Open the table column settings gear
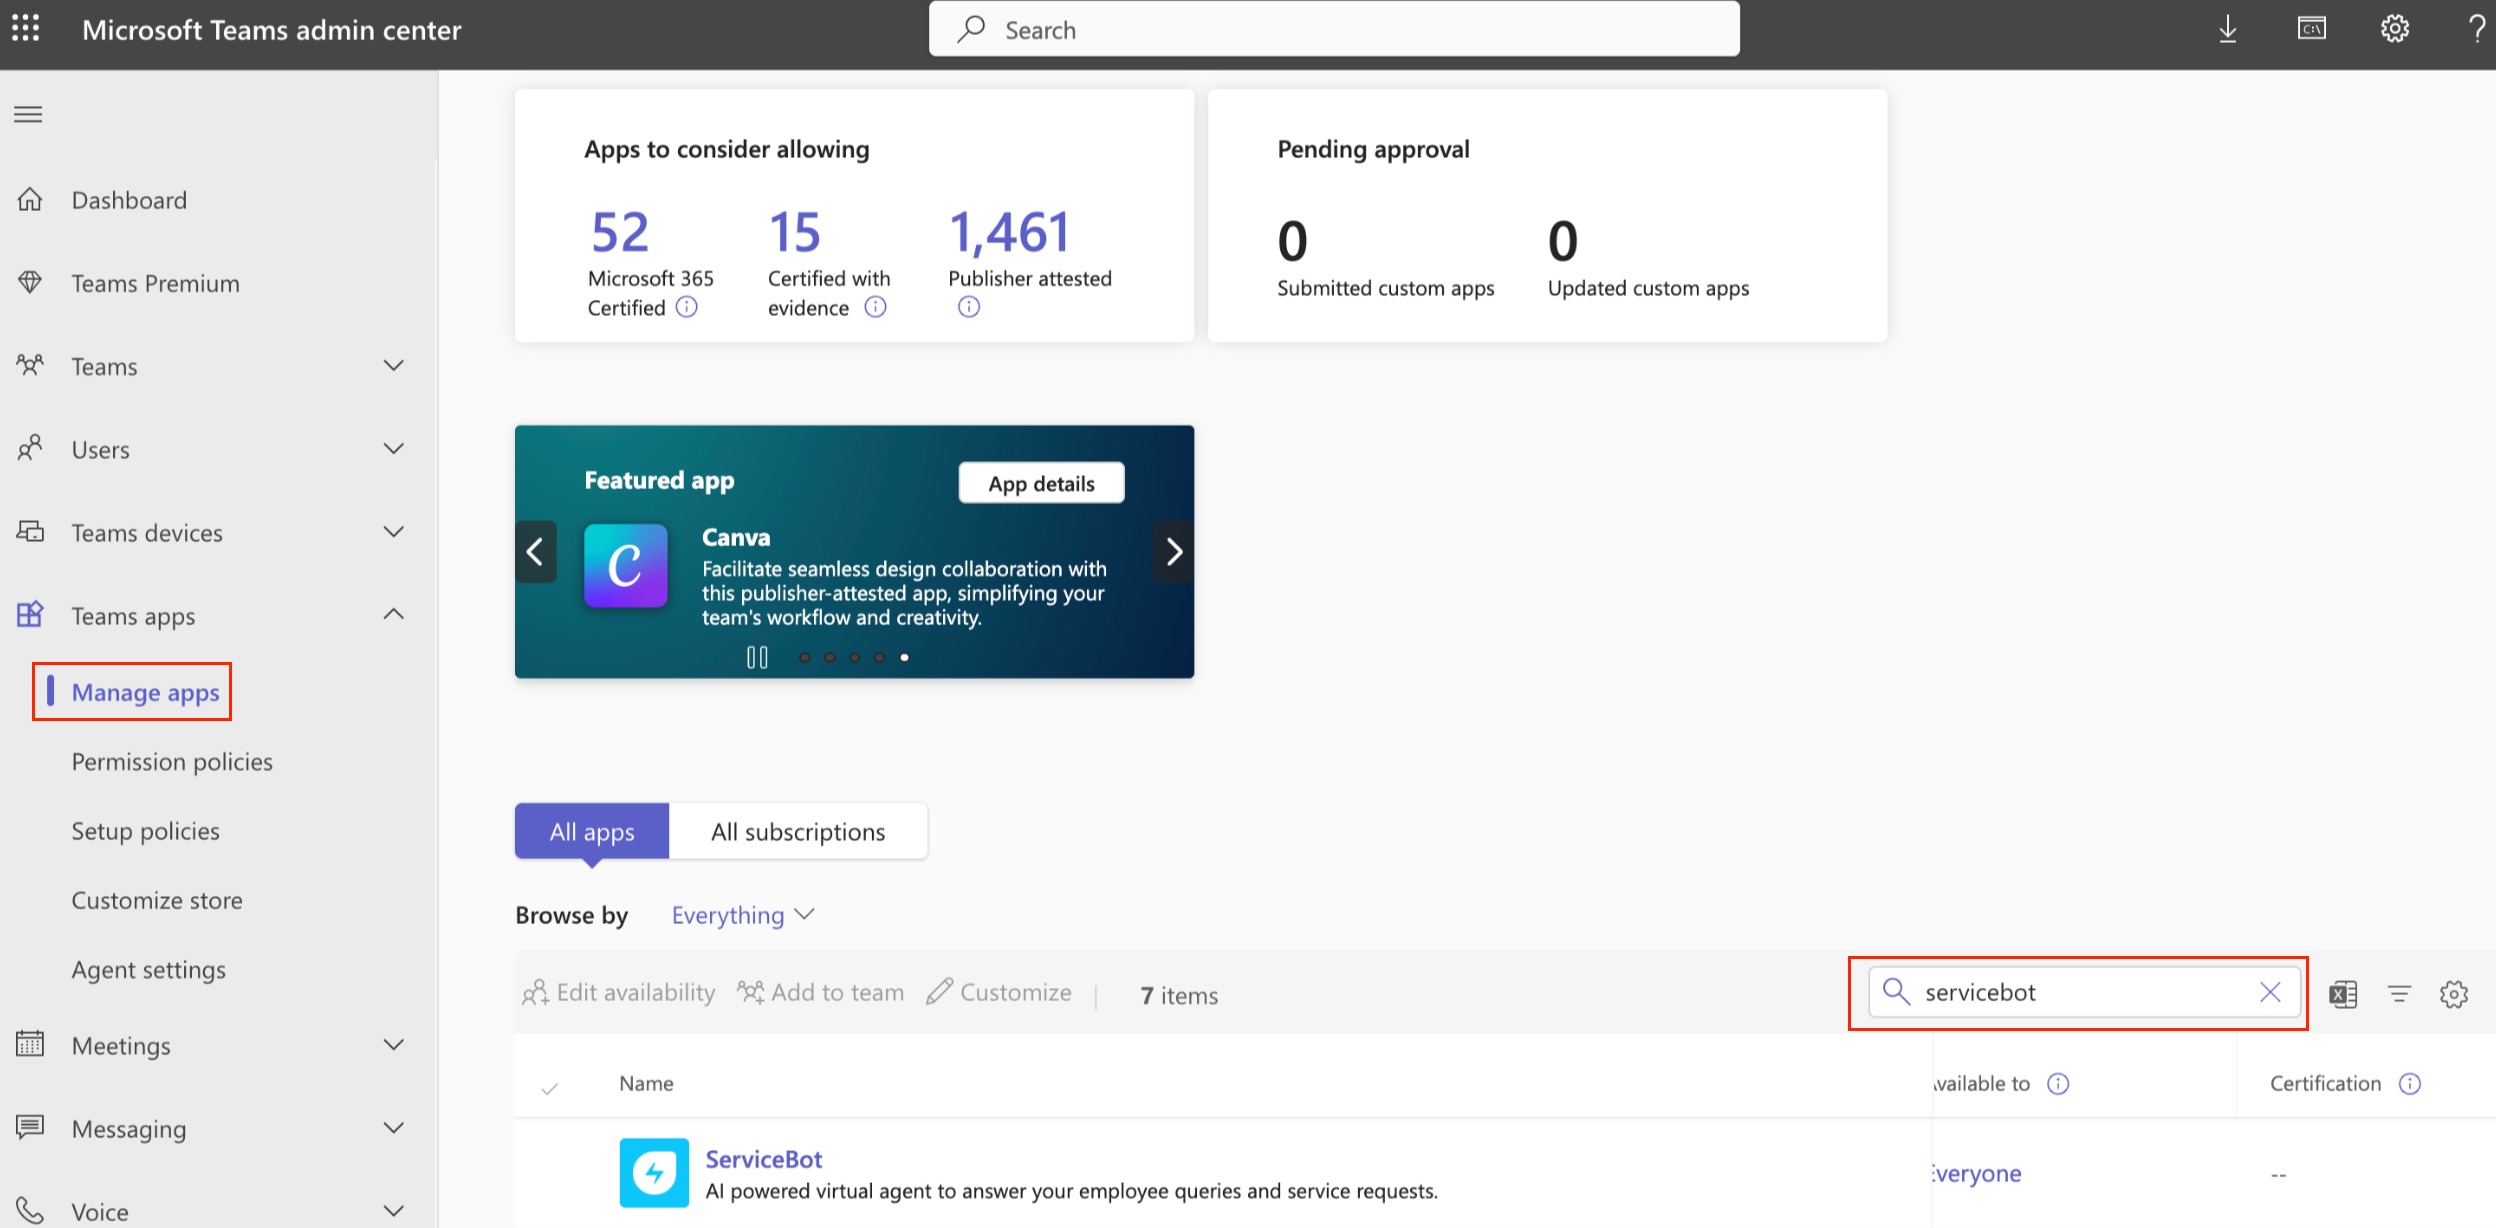The width and height of the screenshot is (2496, 1228). (2453, 993)
